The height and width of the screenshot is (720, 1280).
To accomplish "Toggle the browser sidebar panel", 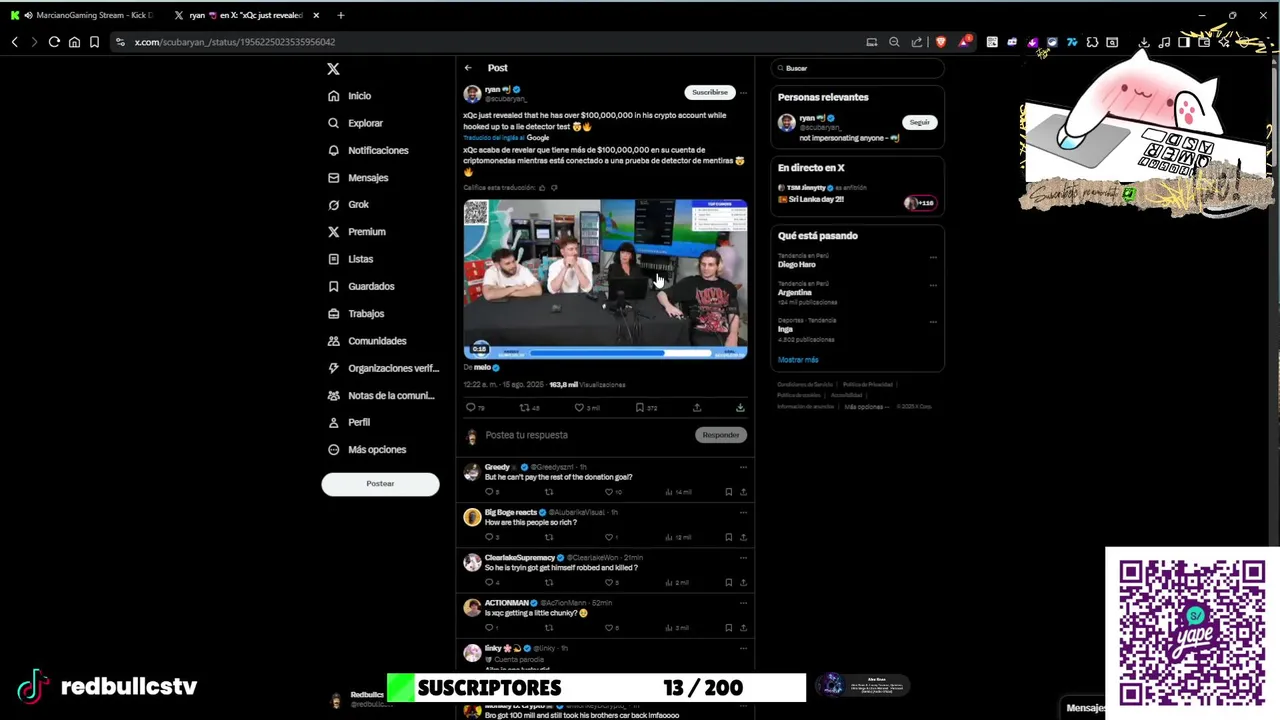I will [x=1184, y=42].
